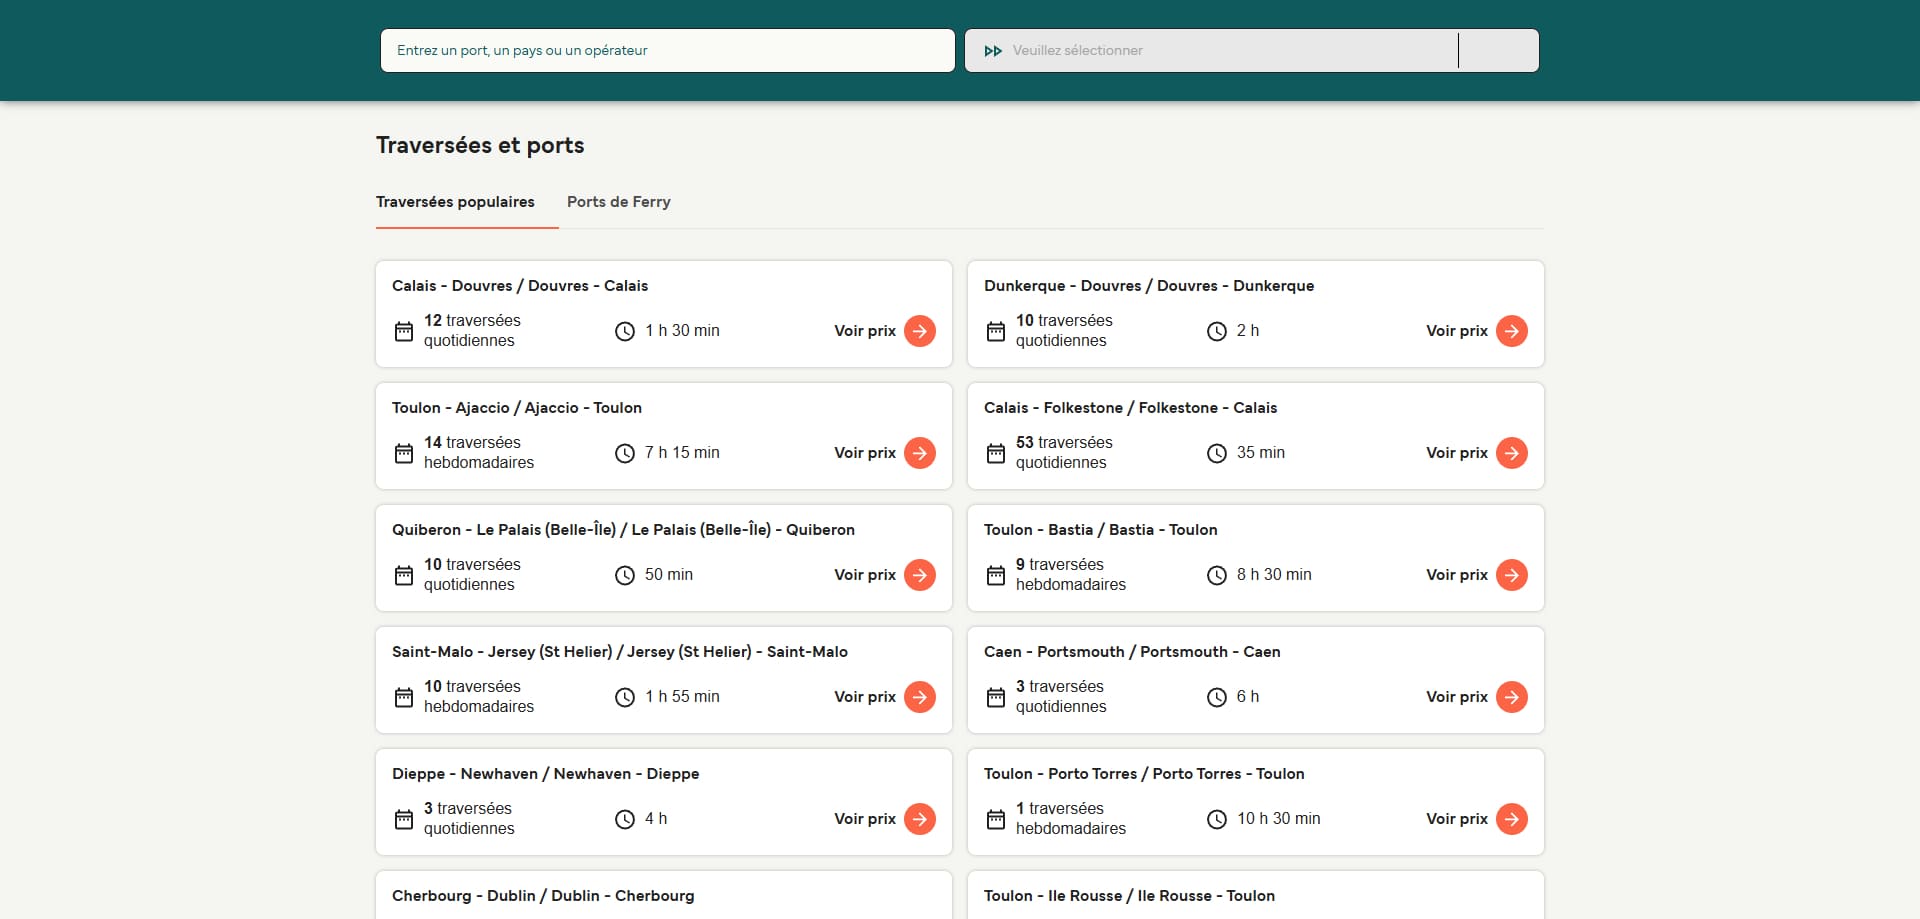Click title Caen - Portsmouth / Portsmouth - Caen
This screenshot has height=919, width=1920.
tap(1132, 652)
